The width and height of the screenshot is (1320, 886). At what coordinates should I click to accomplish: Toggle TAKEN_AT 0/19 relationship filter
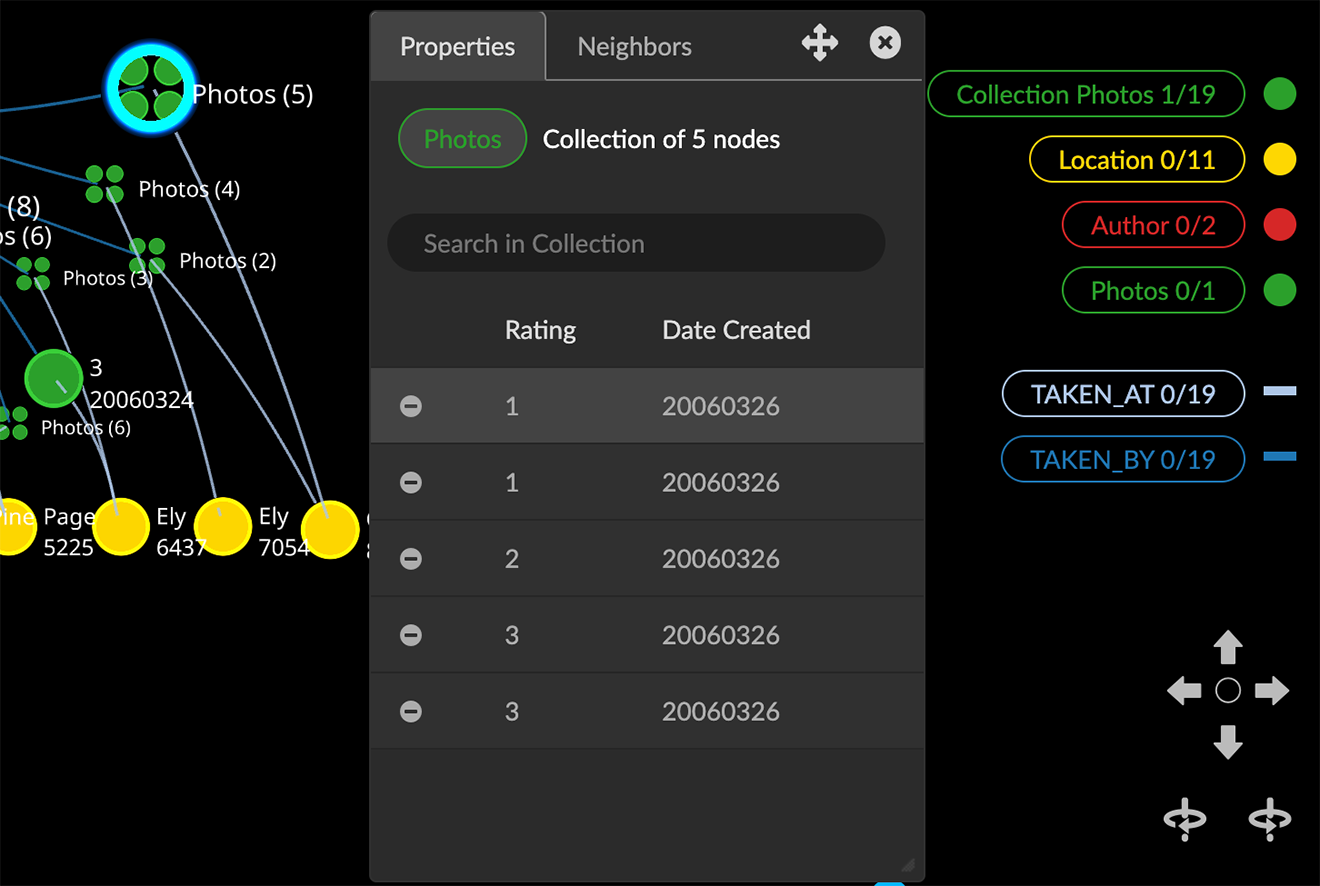click(1122, 395)
